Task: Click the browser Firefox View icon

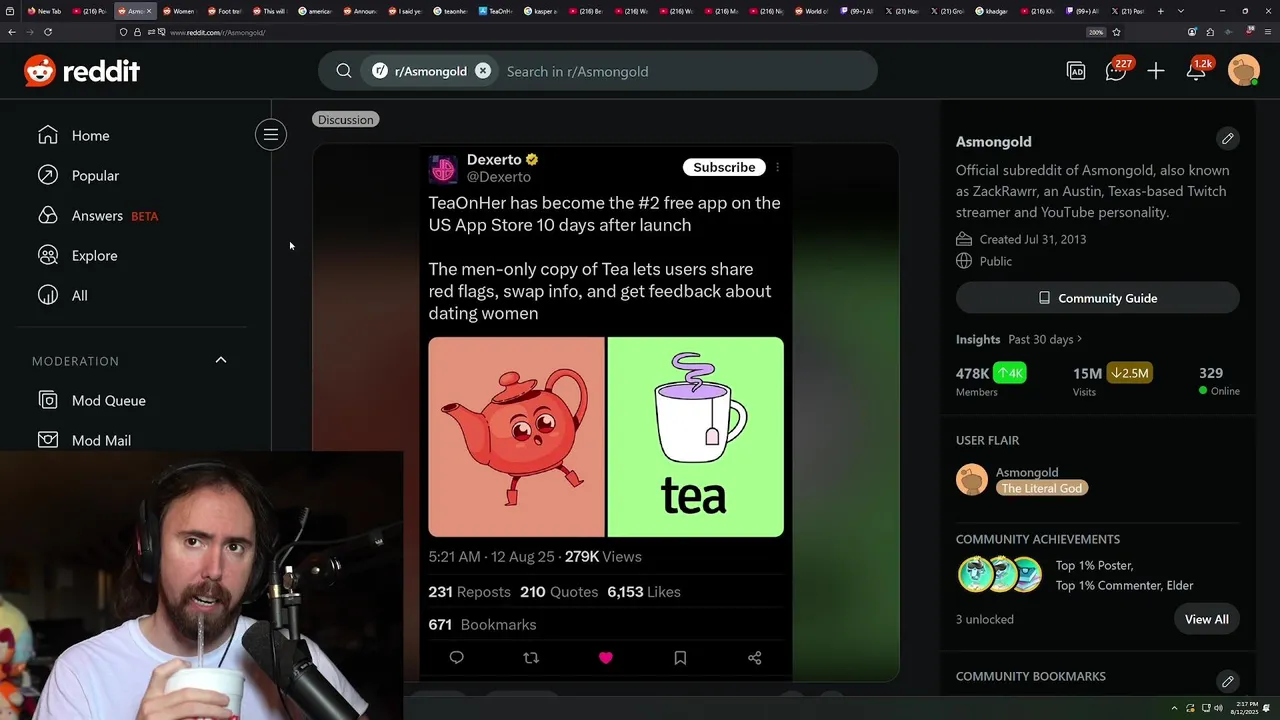Action: [x=10, y=11]
